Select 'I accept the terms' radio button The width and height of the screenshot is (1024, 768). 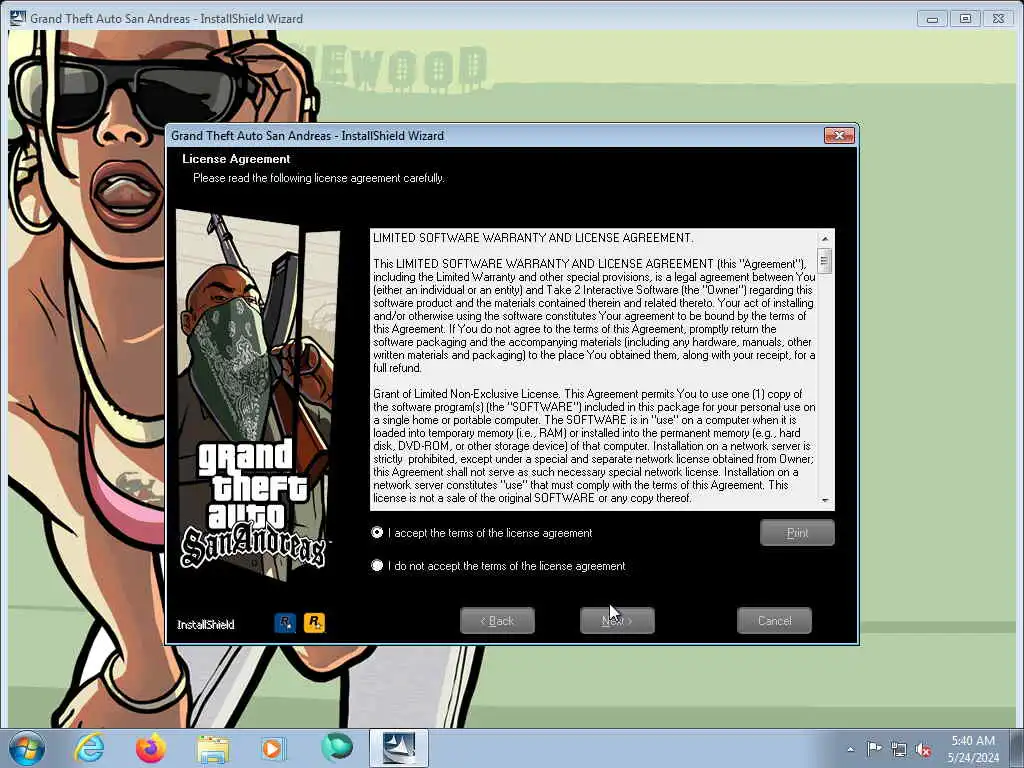click(x=377, y=533)
